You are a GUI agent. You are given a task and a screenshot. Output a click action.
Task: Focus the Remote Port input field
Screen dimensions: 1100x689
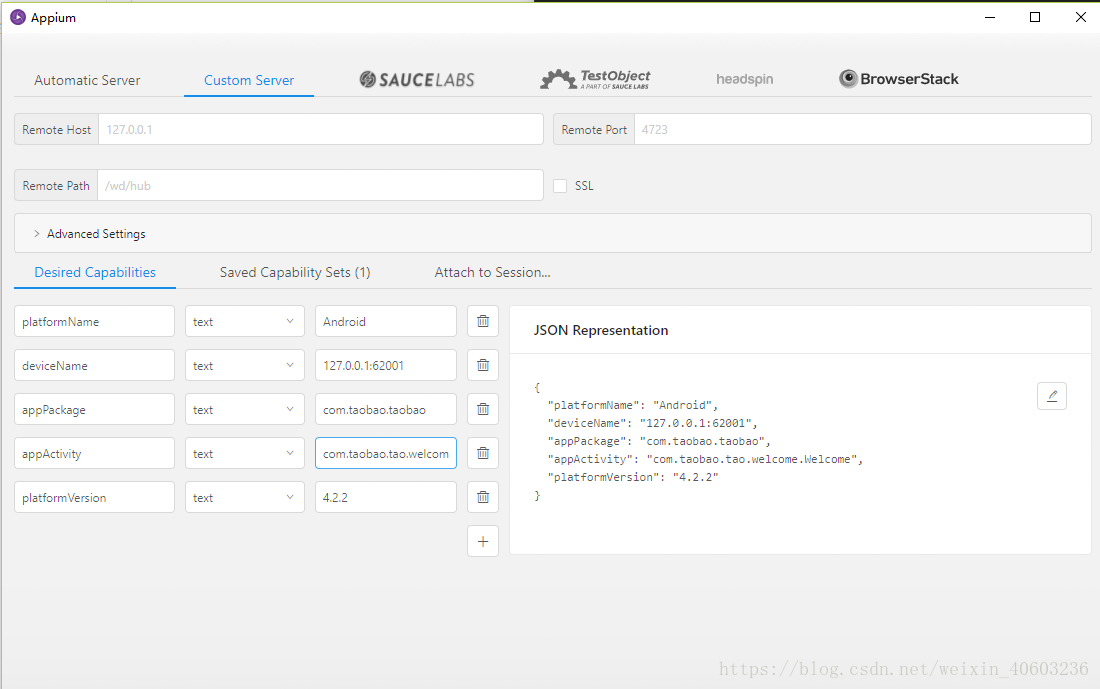click(x=862, y=130)
